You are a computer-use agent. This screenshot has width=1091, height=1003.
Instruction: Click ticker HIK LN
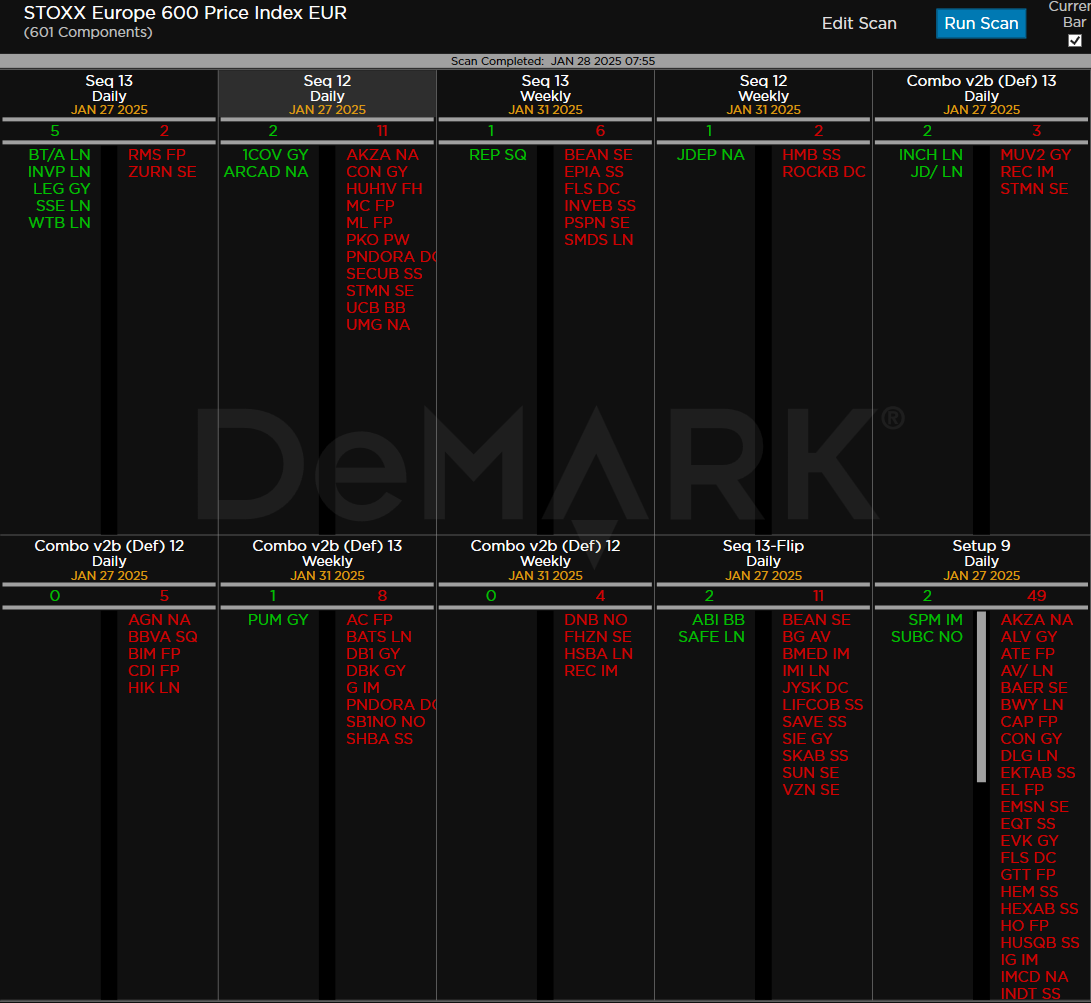(154, 688)
